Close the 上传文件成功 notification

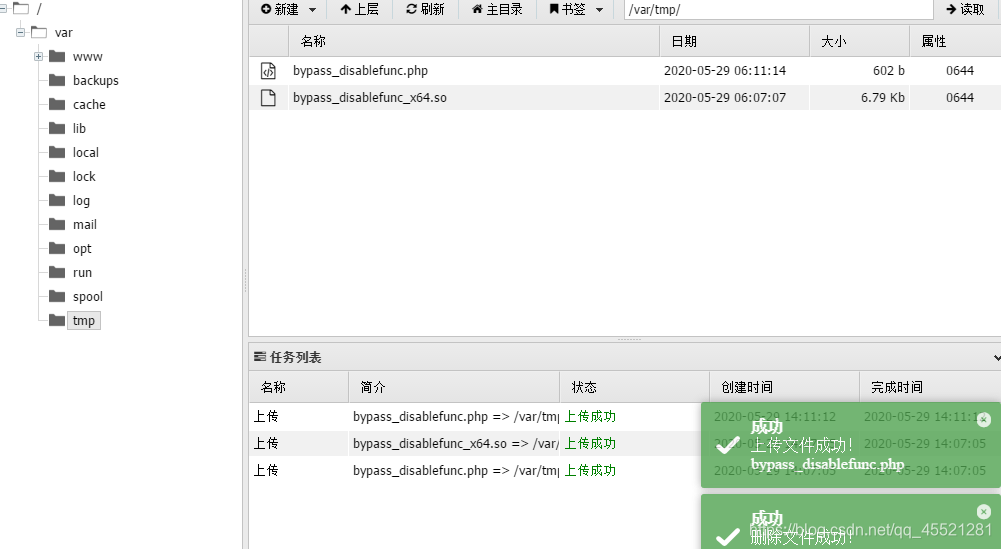click(x=984, y=419)
